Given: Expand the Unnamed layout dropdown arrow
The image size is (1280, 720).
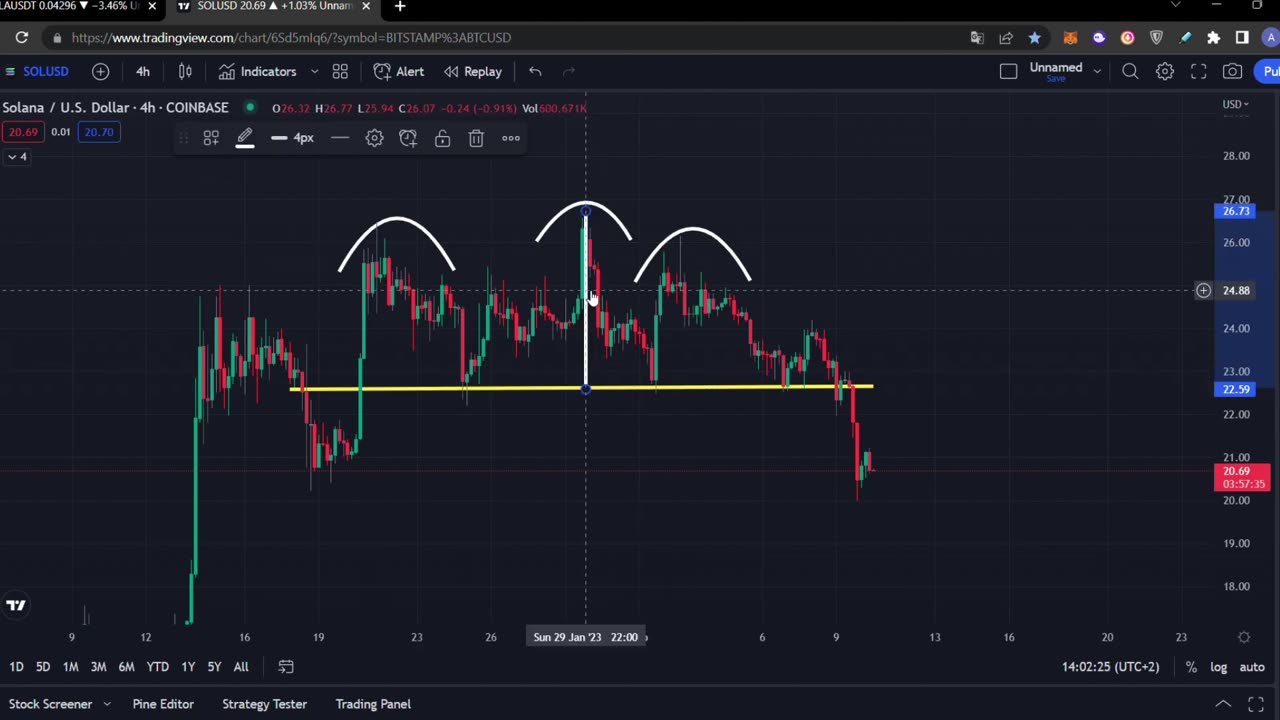Looking at the screenshot, I should [x=1097, y=72].
